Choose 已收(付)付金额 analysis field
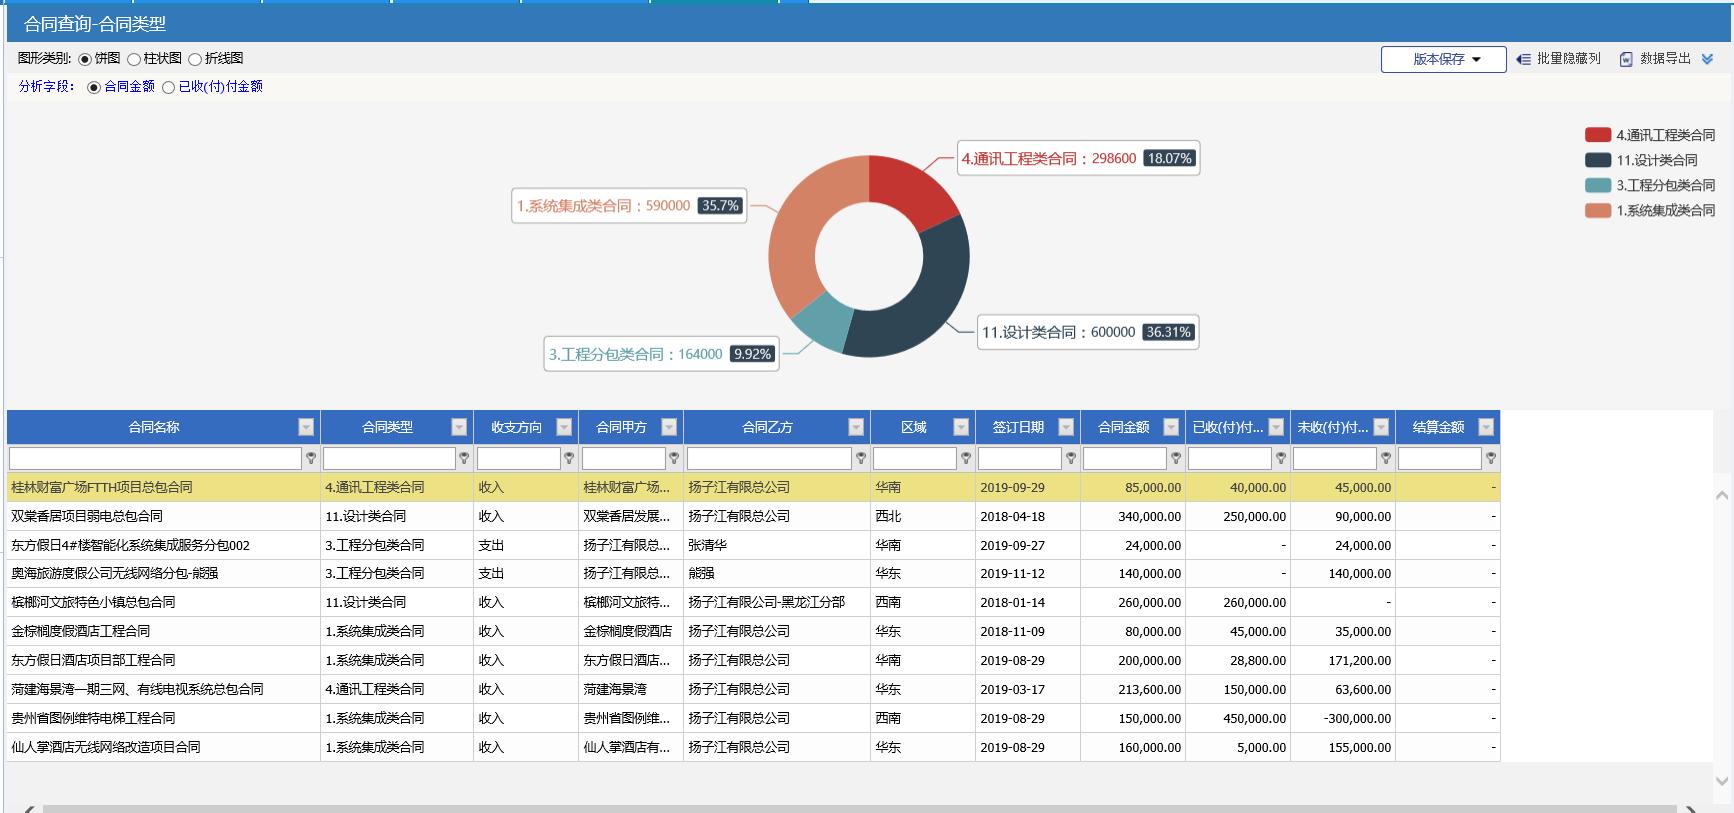 coord(169,87)
